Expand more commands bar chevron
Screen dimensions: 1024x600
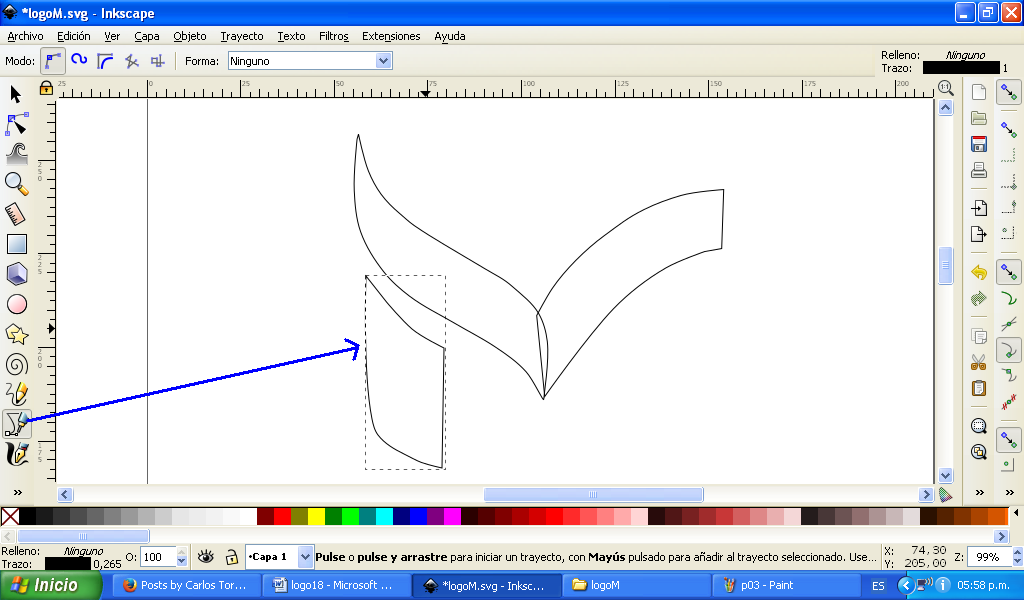click(979, 492)
